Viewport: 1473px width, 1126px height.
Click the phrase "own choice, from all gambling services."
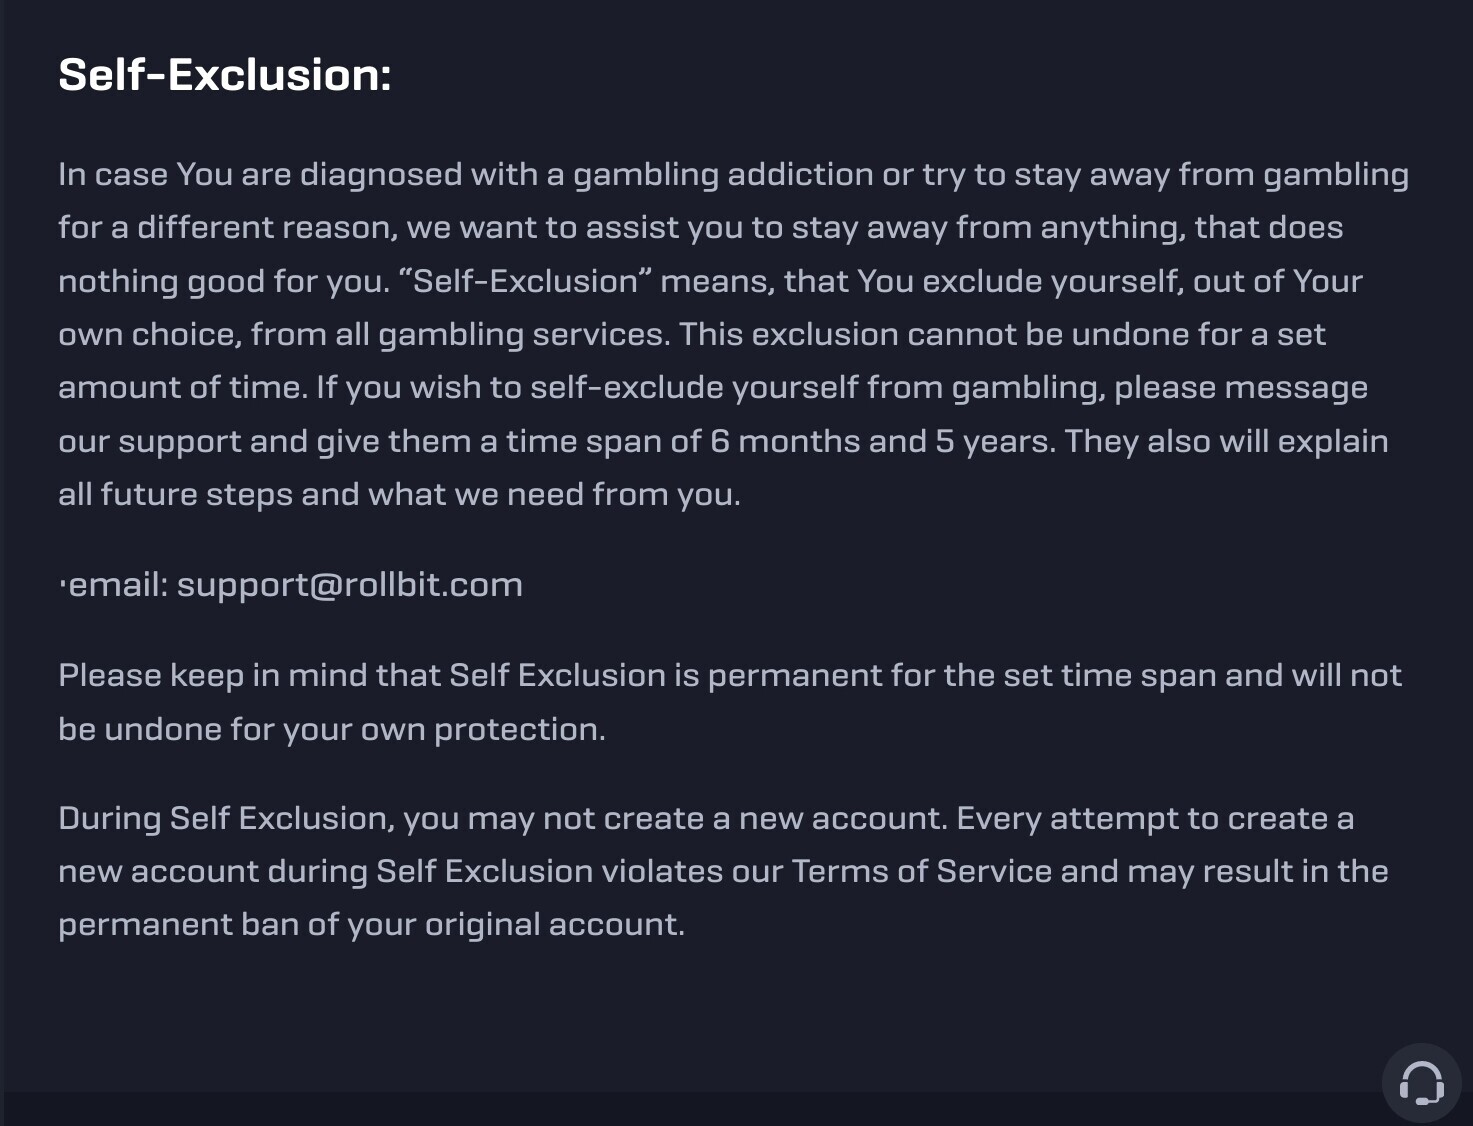364,335
